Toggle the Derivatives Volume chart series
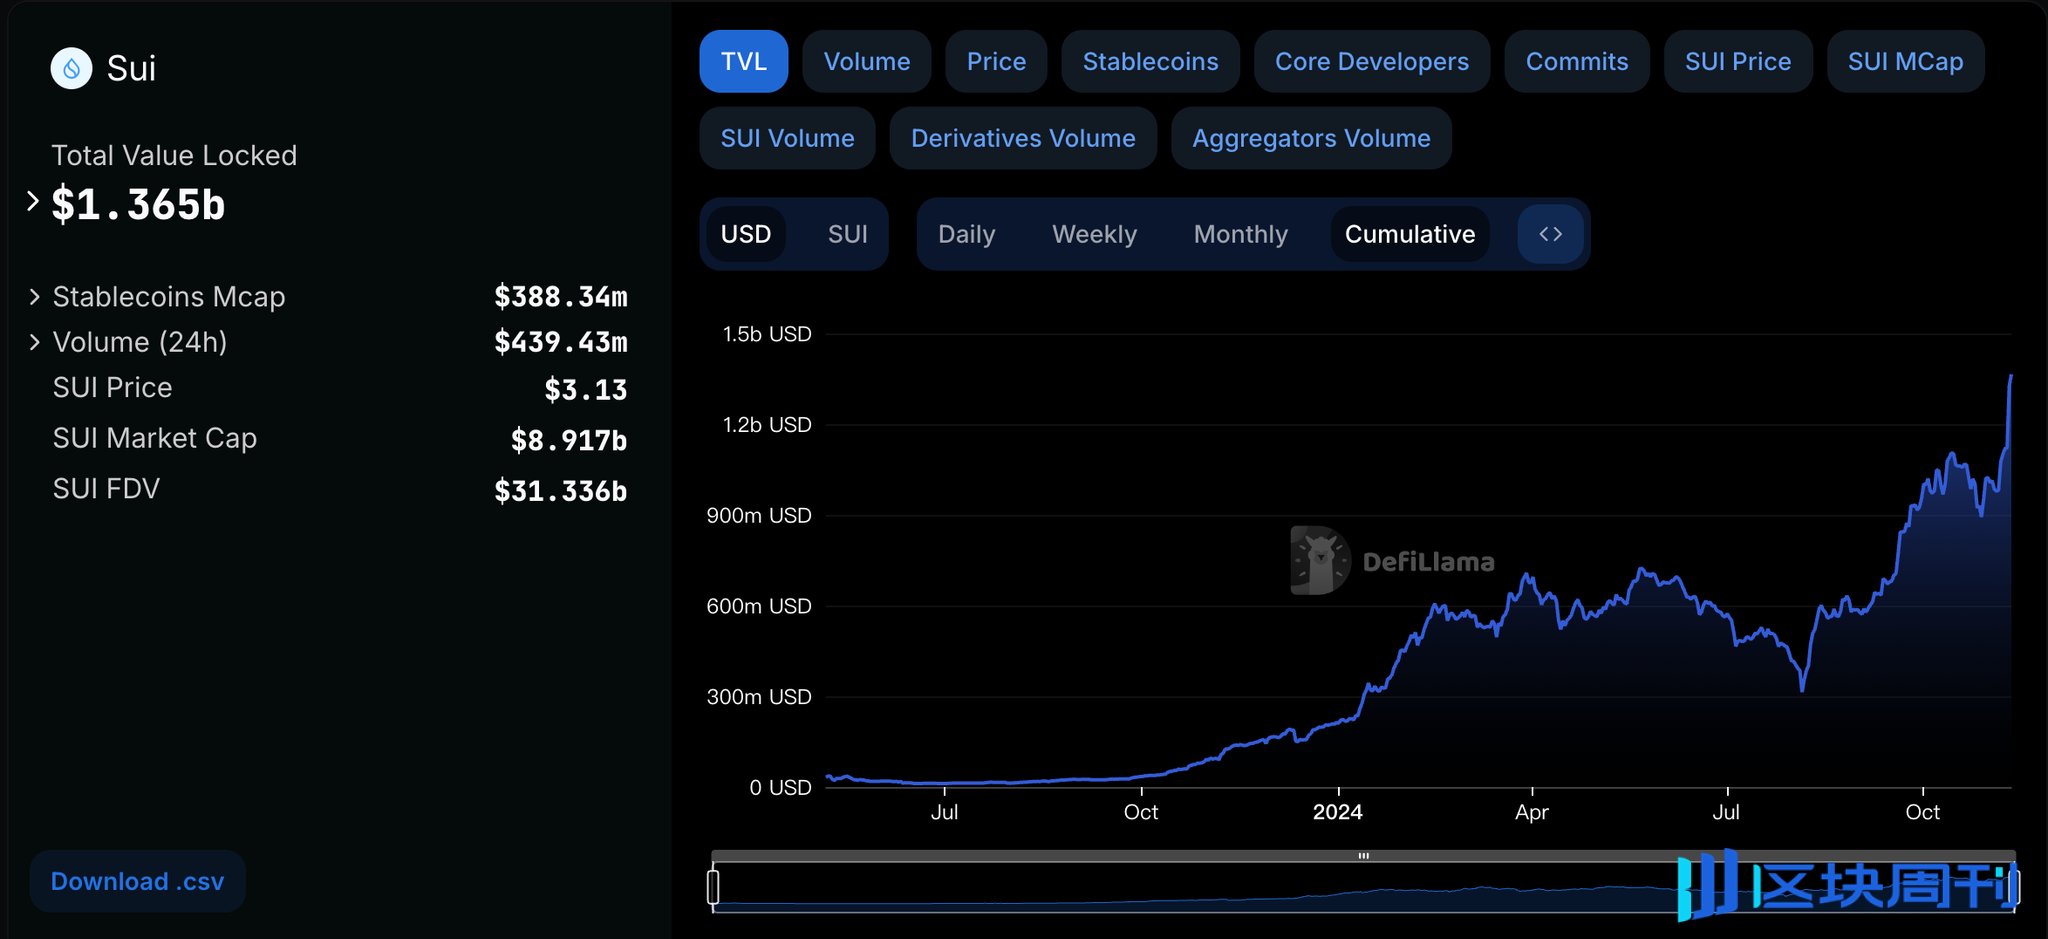2048x939 pixels. 1023,138
